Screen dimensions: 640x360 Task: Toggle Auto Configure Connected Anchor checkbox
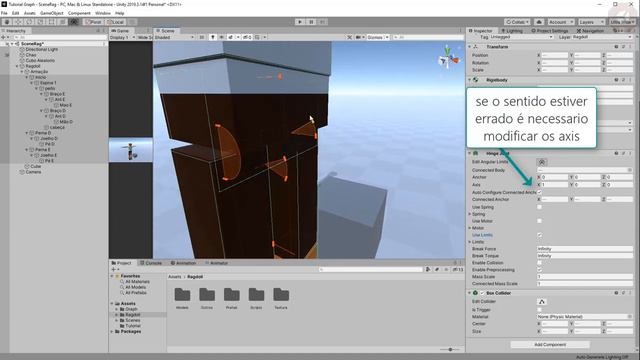click(539, 192)
